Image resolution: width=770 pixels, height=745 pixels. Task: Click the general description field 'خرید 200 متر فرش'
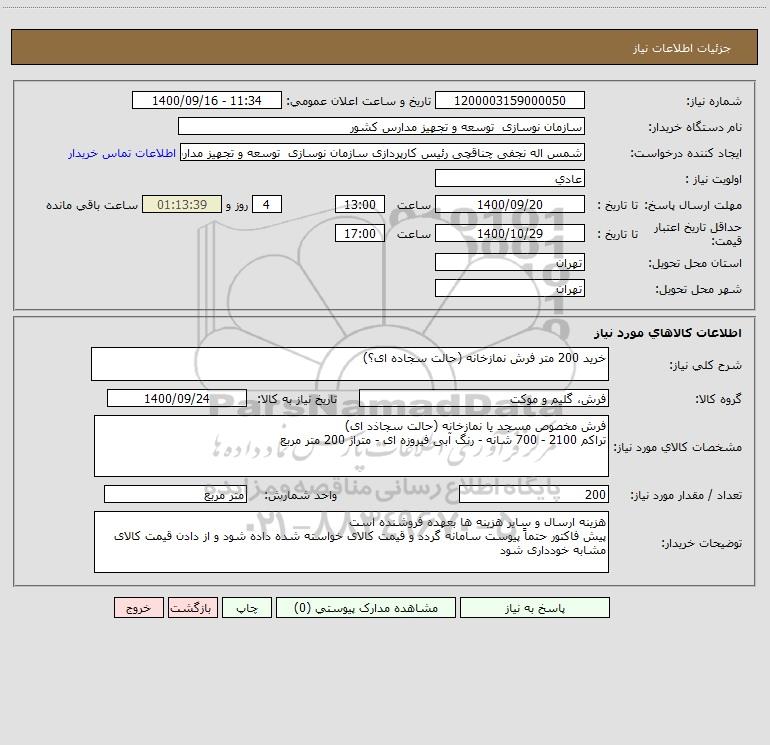tap(350, 364)
